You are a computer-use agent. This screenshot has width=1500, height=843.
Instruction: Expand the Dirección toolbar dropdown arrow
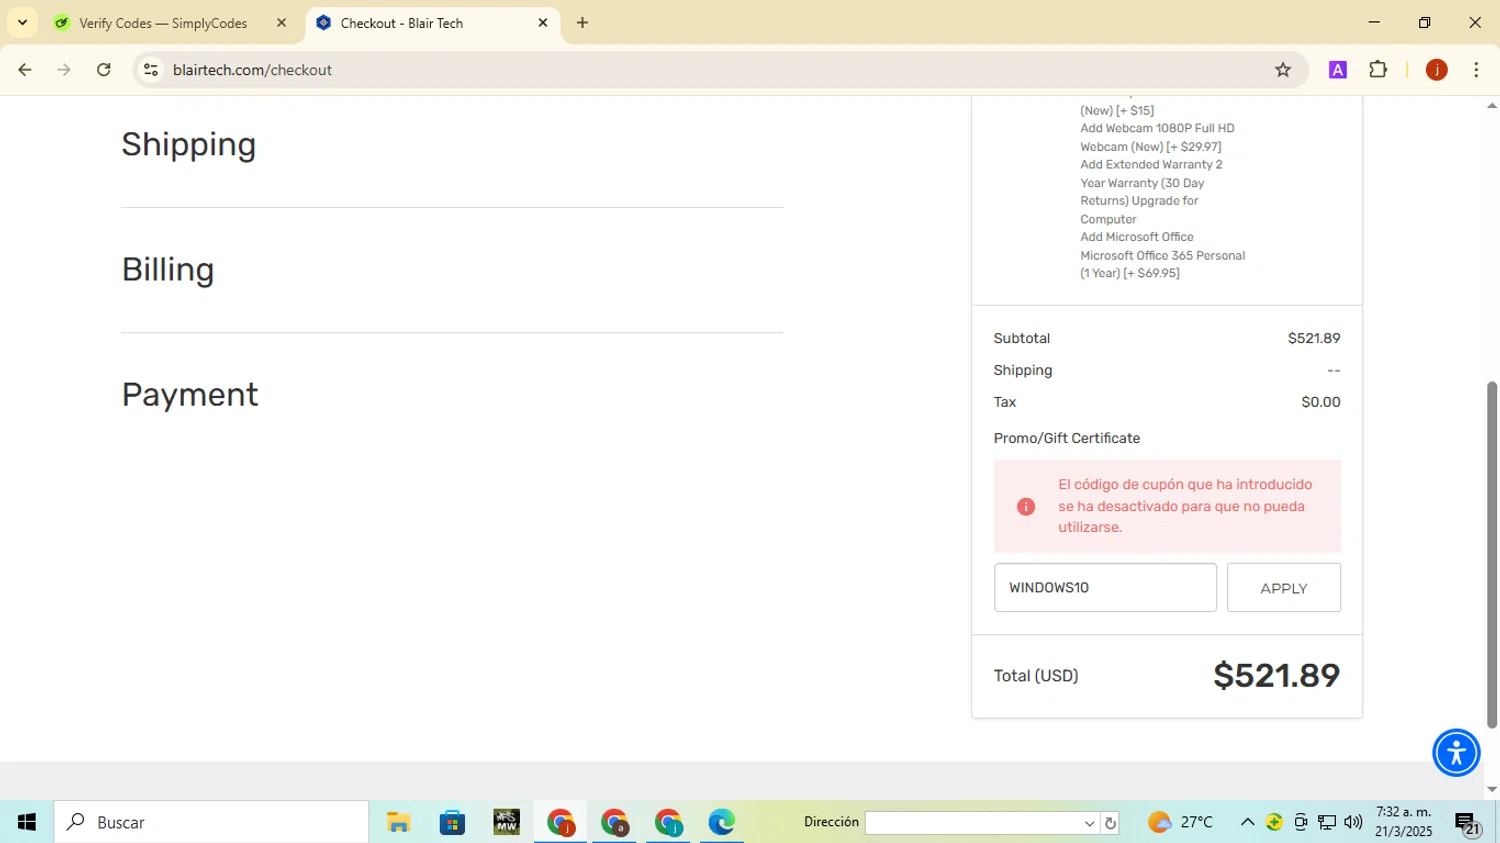pos(1089,823)
